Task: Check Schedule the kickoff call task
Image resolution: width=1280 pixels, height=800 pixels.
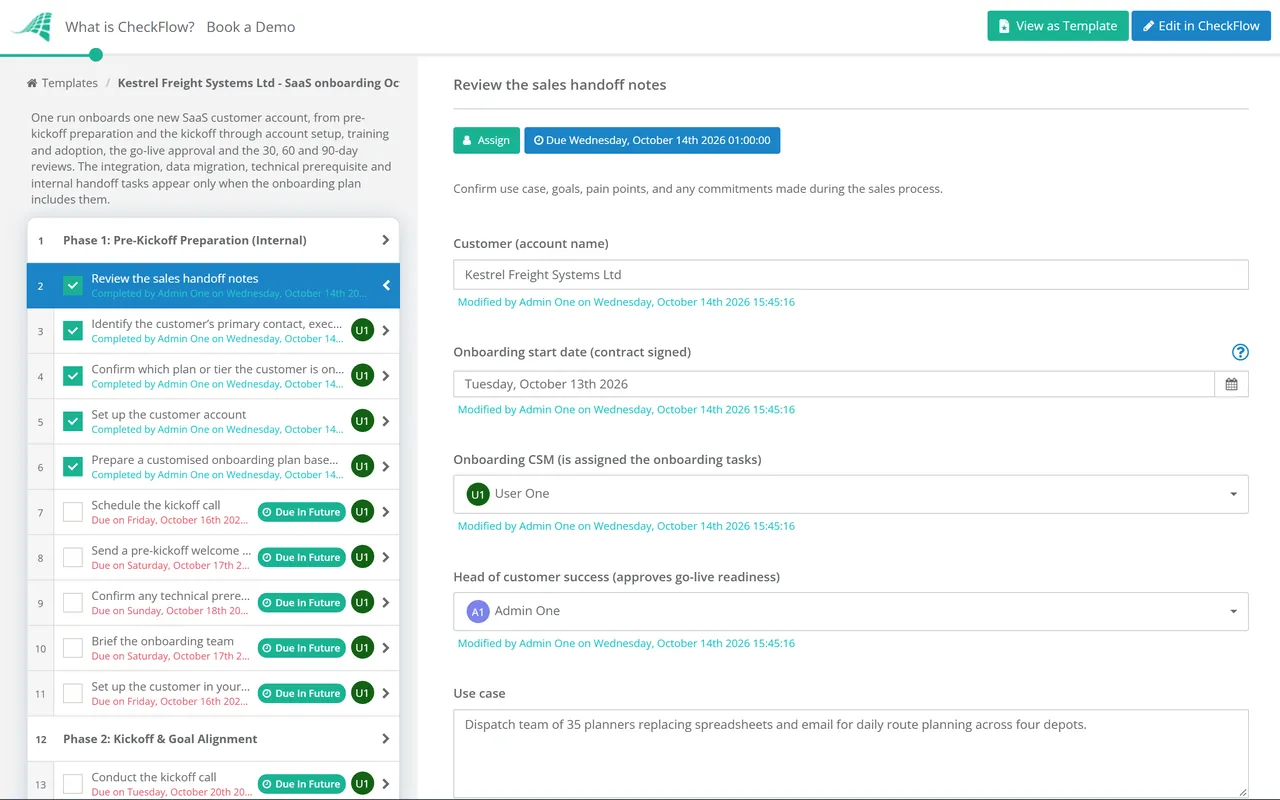Action: click(73, 512)
